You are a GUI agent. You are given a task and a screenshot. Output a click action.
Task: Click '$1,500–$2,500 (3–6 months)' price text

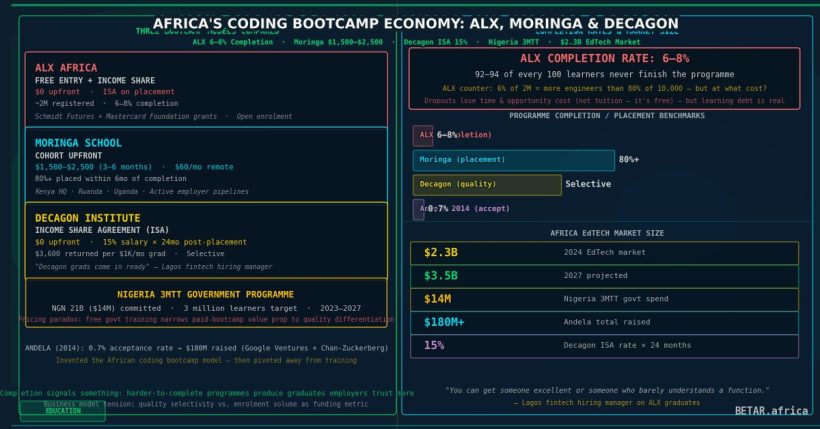click(x=93, y=167)
